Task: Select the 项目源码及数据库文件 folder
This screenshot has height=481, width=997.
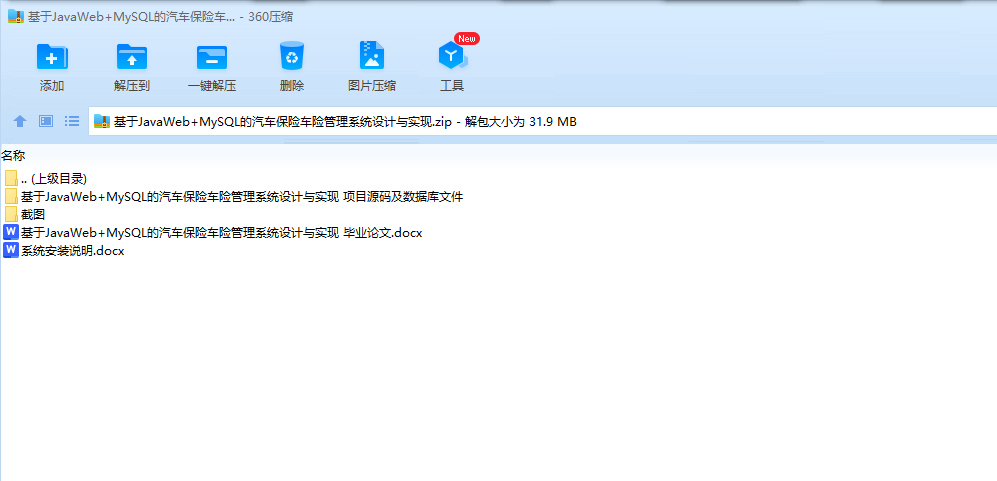Action: [233, 197]
